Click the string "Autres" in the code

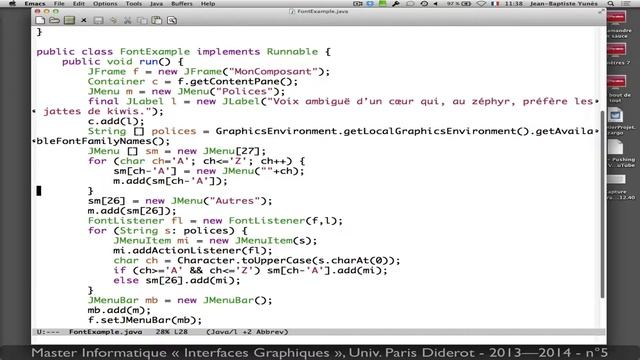(x=234, y=201)
